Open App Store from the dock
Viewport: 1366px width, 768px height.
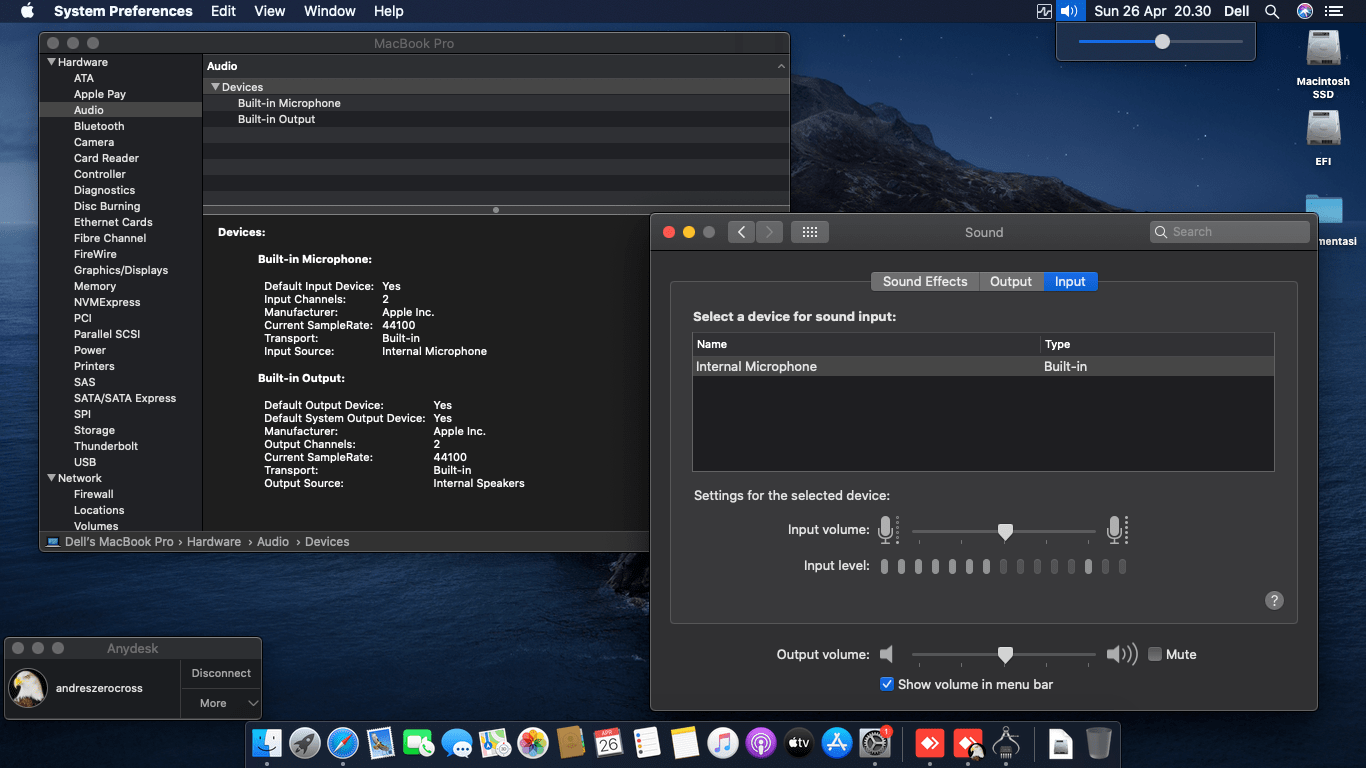tap(837, 743)
